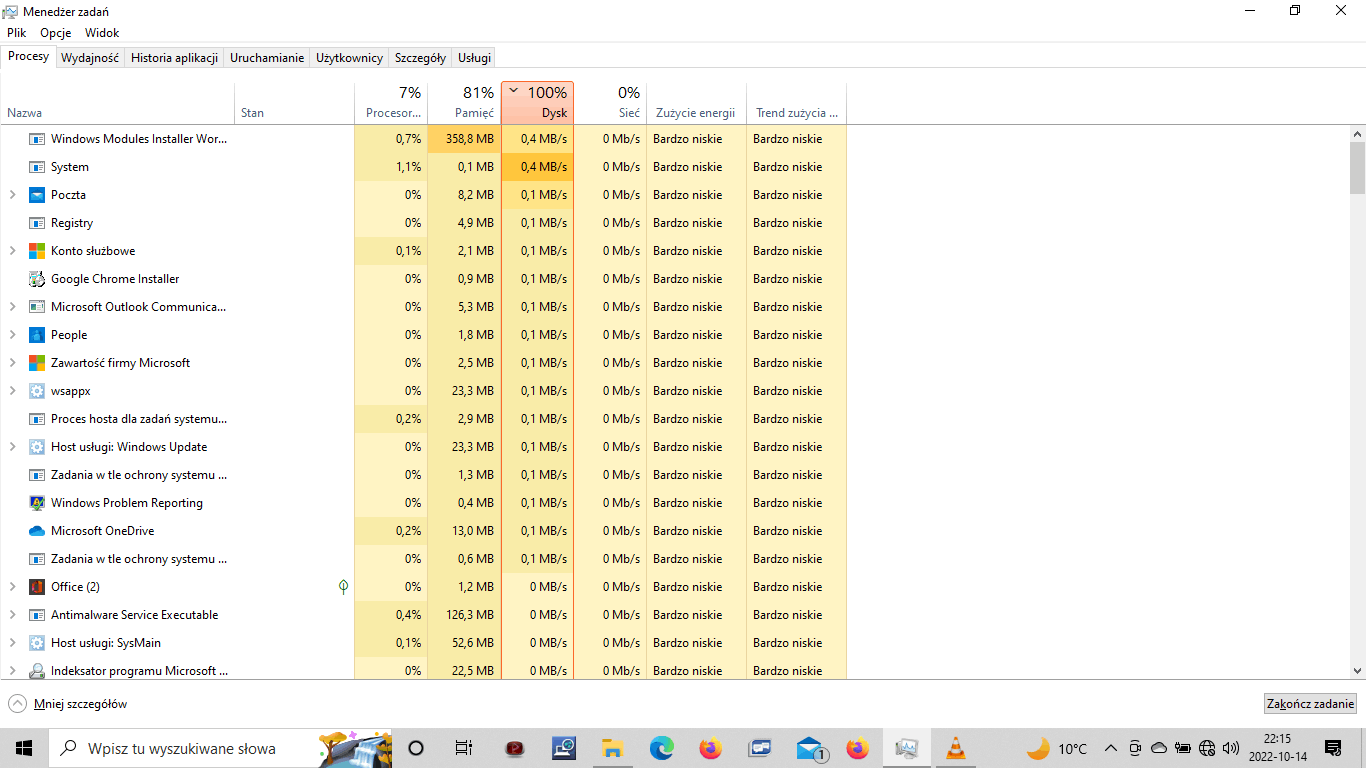Open Task View from the taskbar

[x=463, y=748]
